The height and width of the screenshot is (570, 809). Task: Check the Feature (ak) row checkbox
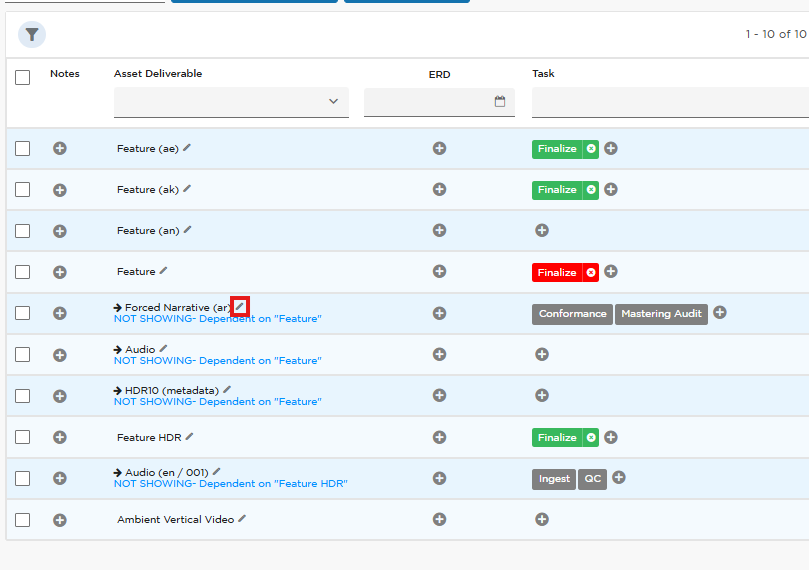point(22,189)
